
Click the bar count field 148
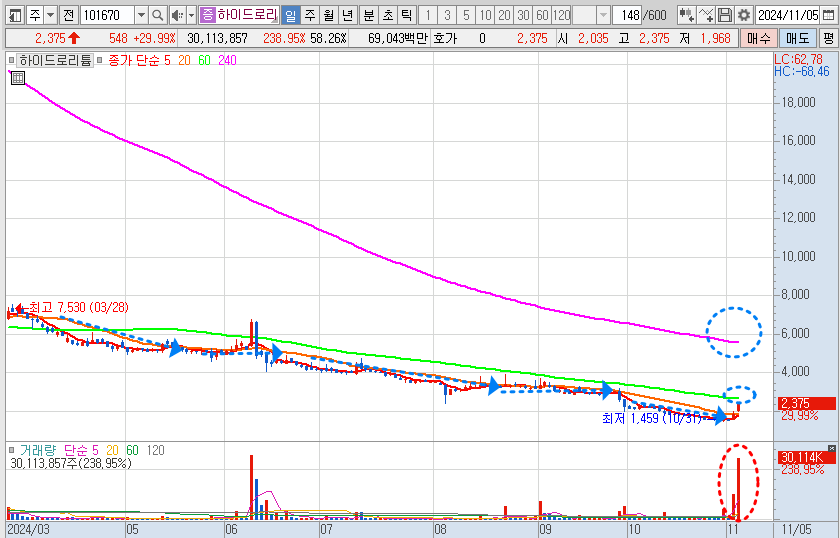[x=627, y=15]
